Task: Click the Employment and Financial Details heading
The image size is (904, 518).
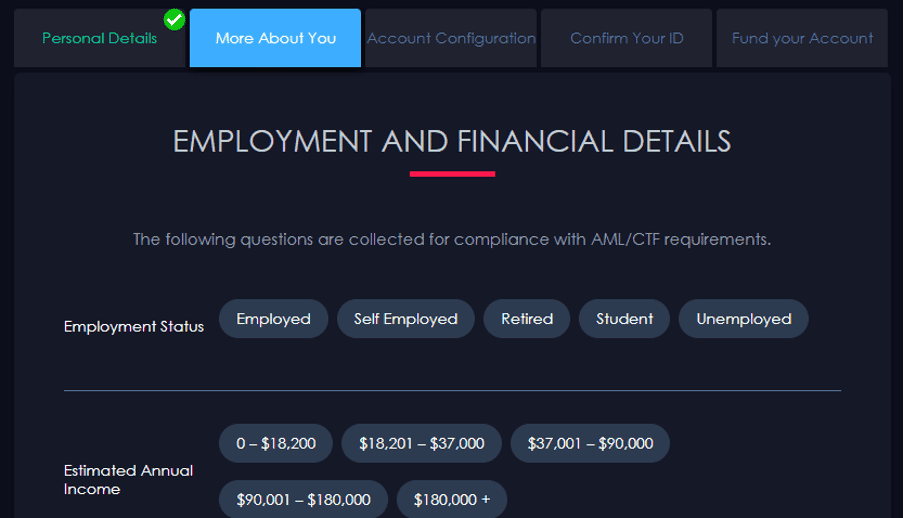Action: 452,142
